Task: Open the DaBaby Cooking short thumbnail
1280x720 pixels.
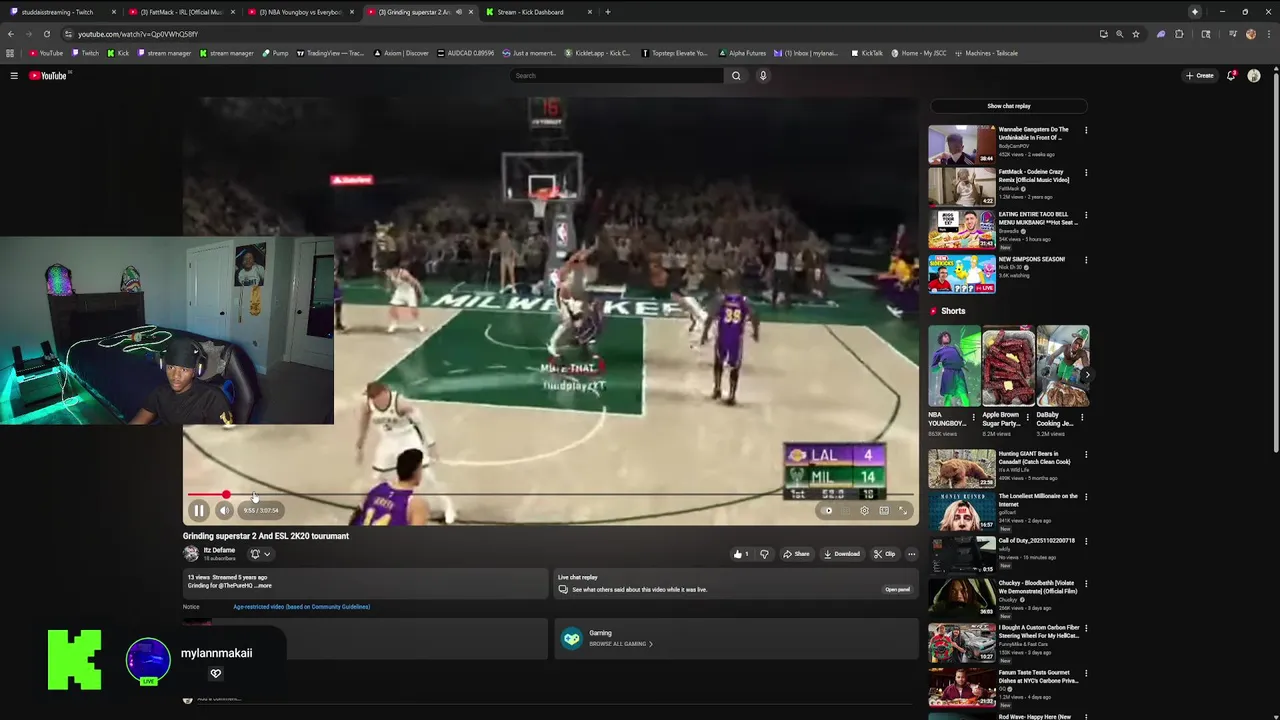Action: pyautogui.click(x=1062, y=366)
